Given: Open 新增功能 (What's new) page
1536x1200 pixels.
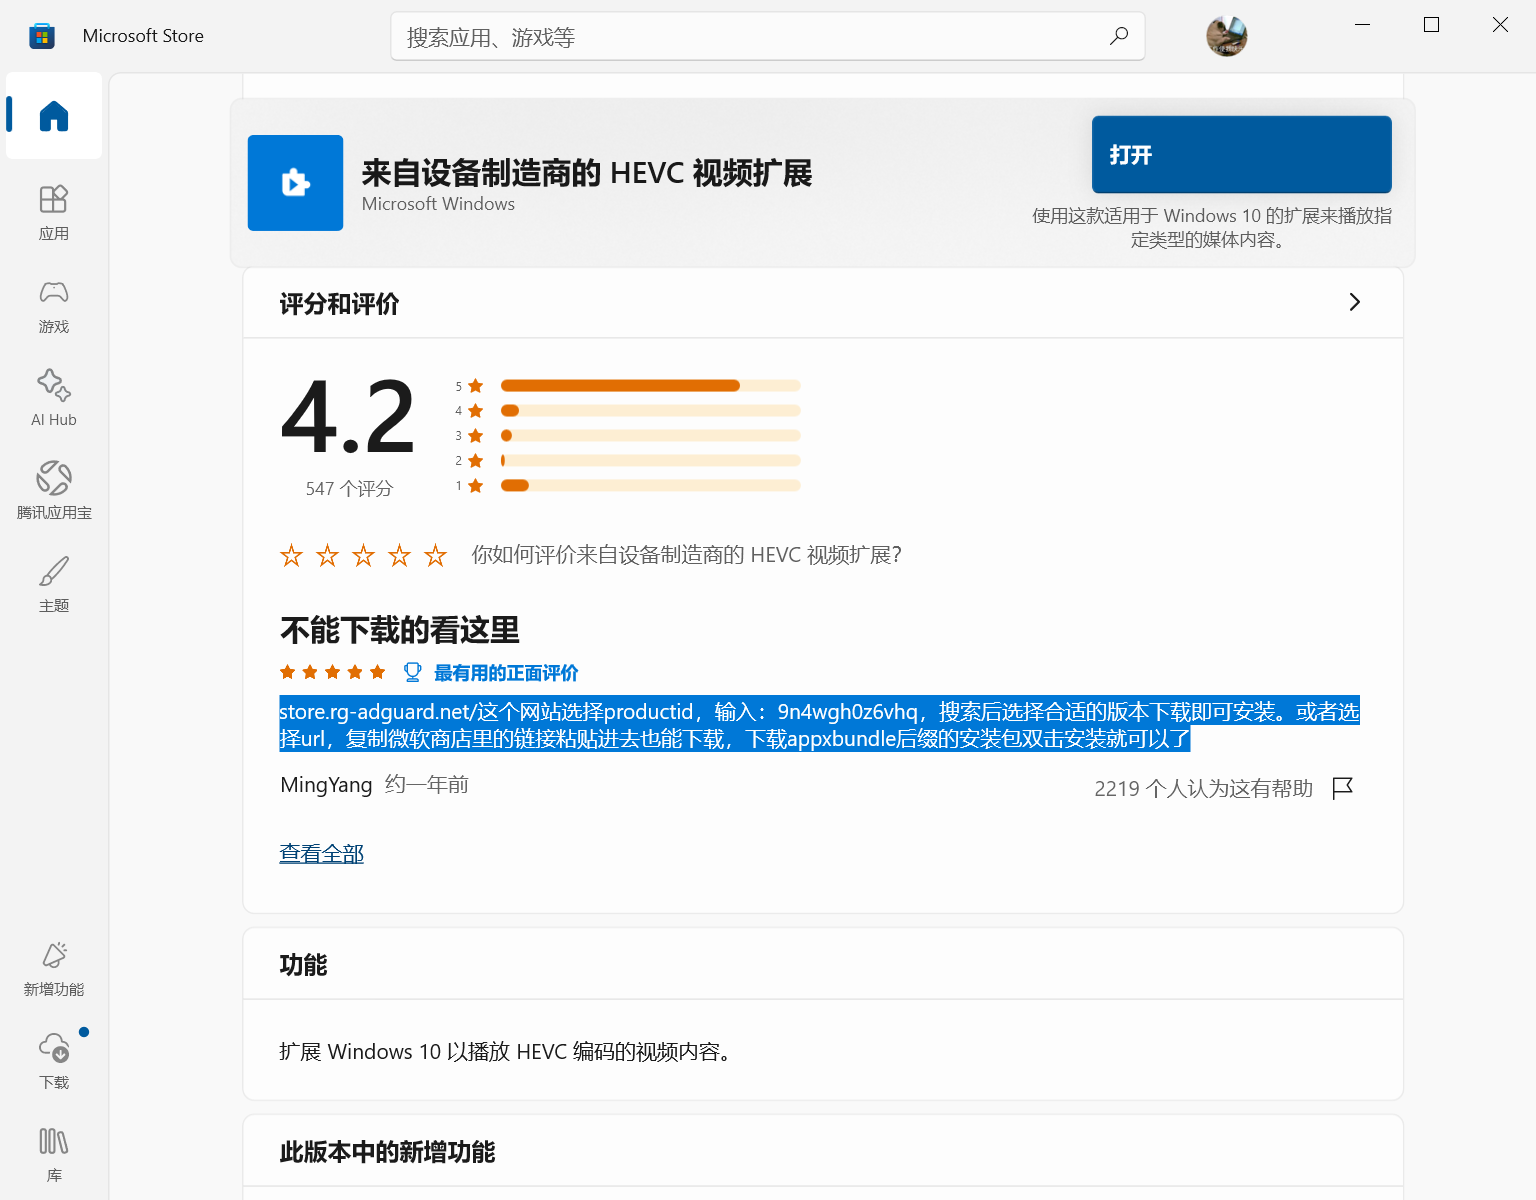Looking at the screenshot, I should coord(54,967).
